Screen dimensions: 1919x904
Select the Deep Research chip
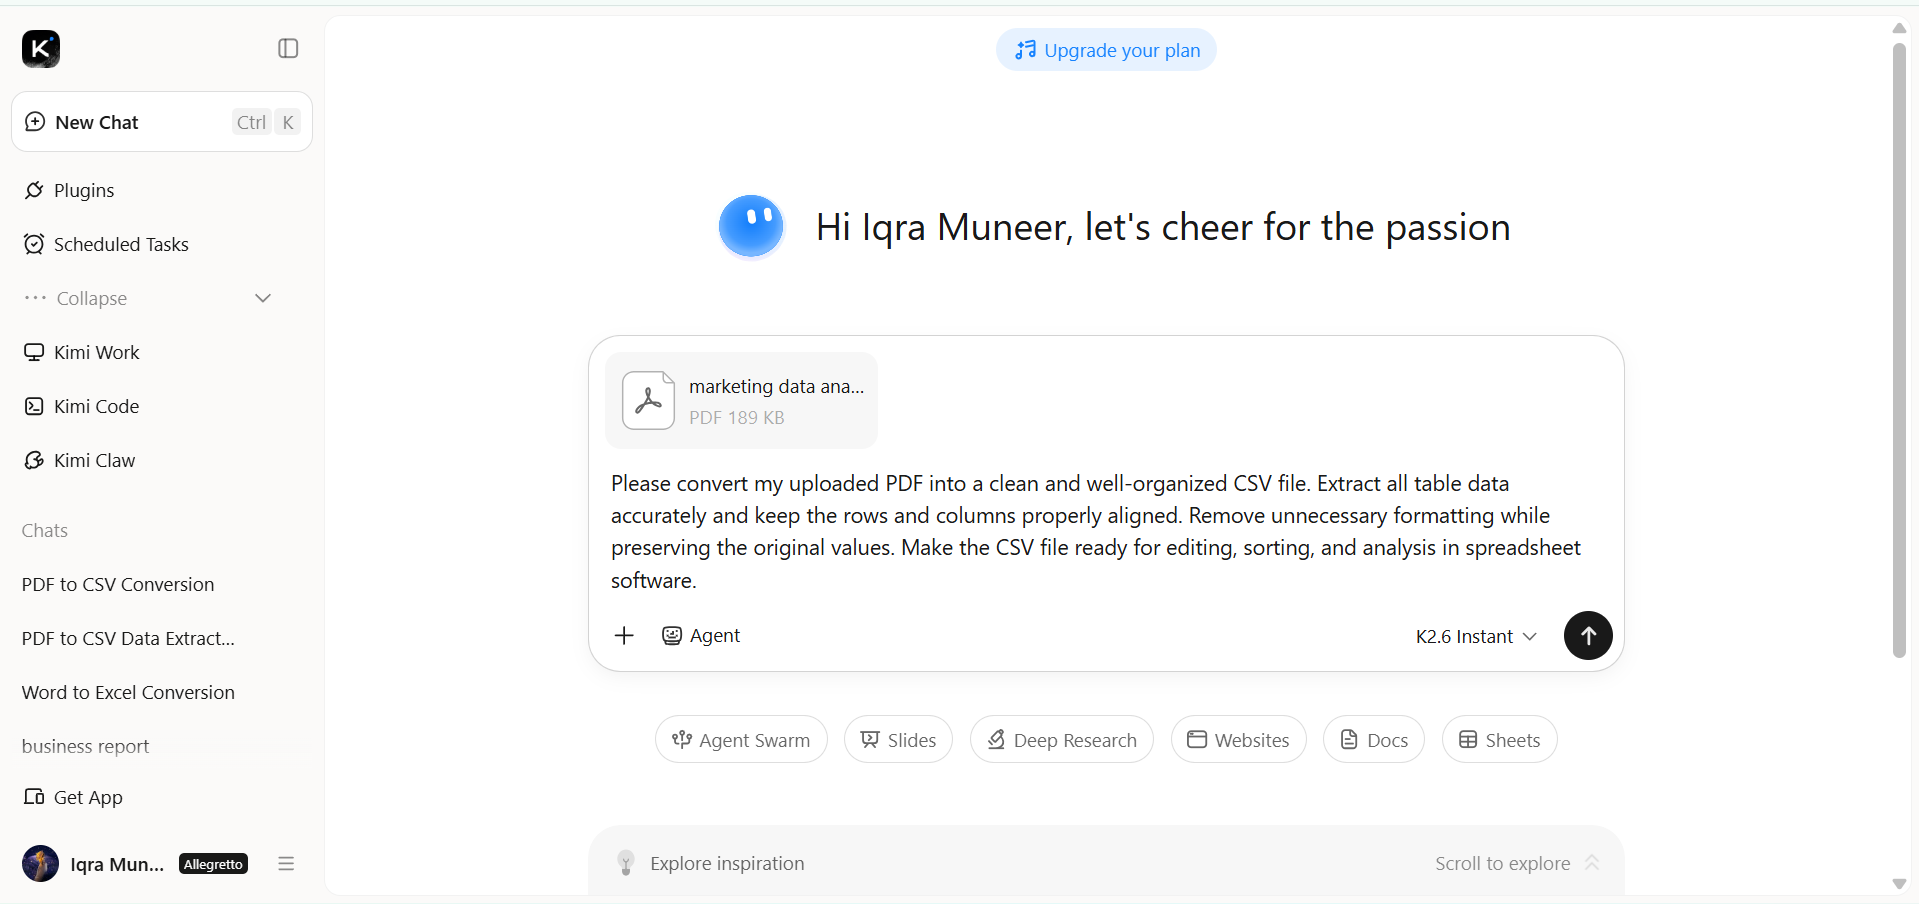pos(1061,739)
